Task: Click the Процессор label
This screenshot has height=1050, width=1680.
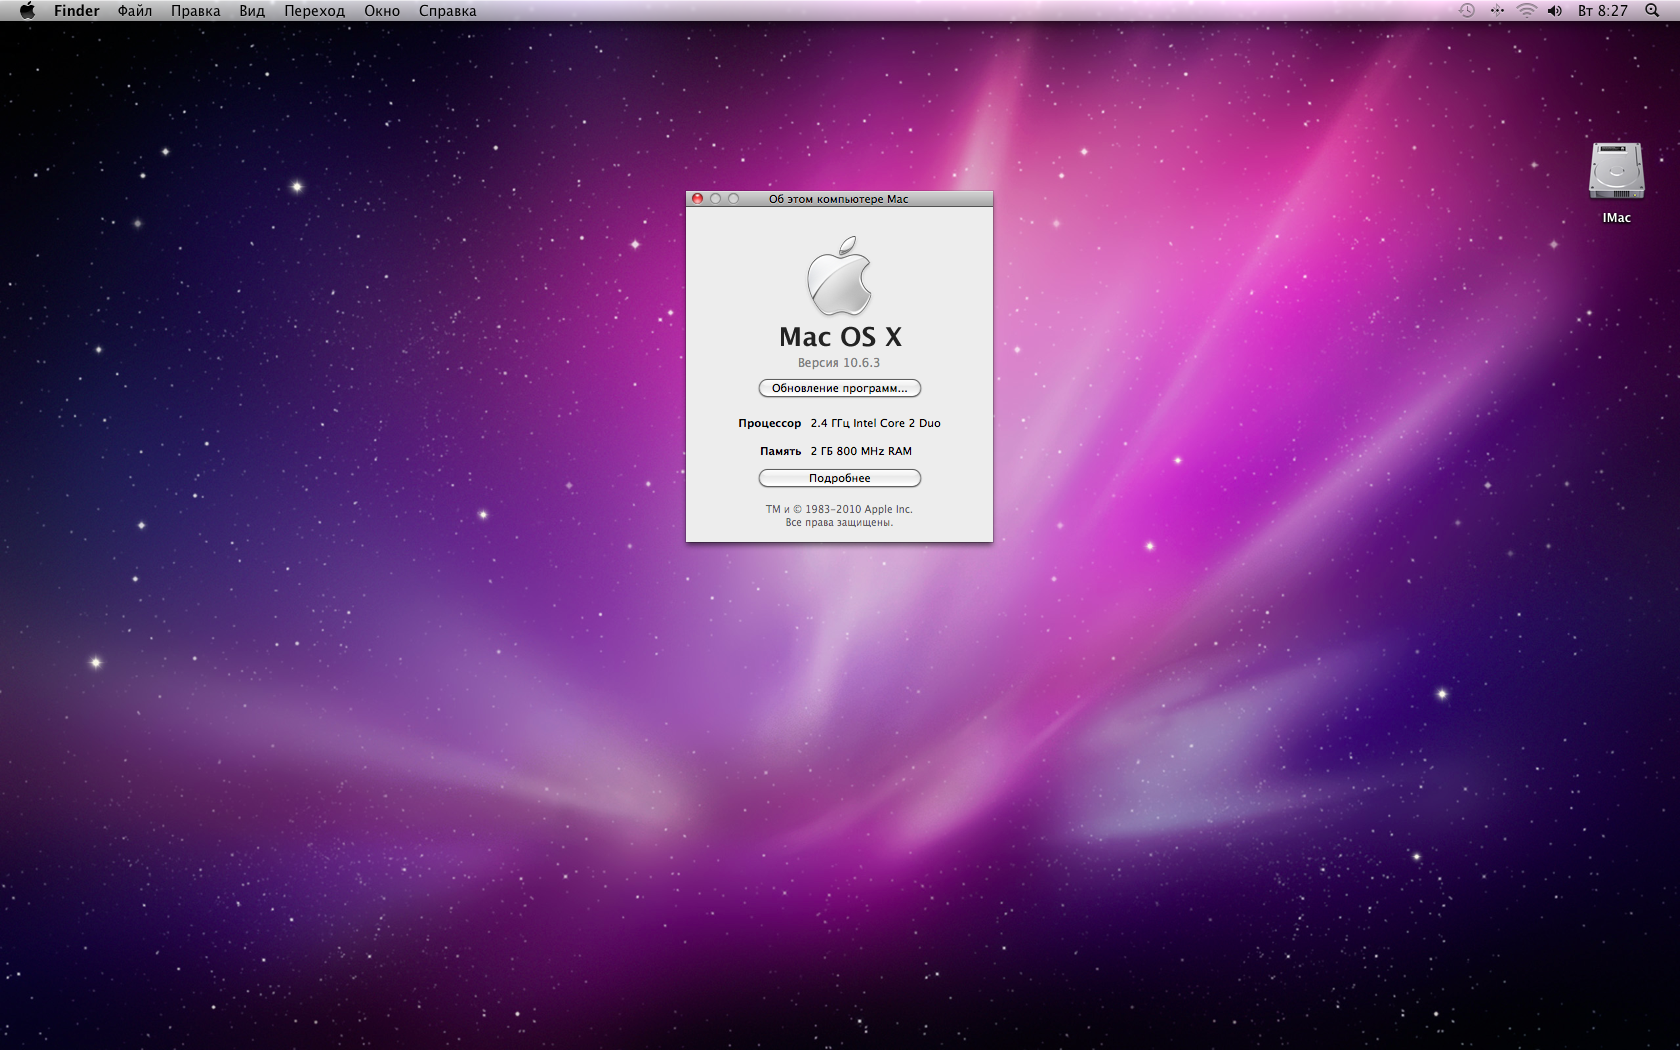Action: 770,423
